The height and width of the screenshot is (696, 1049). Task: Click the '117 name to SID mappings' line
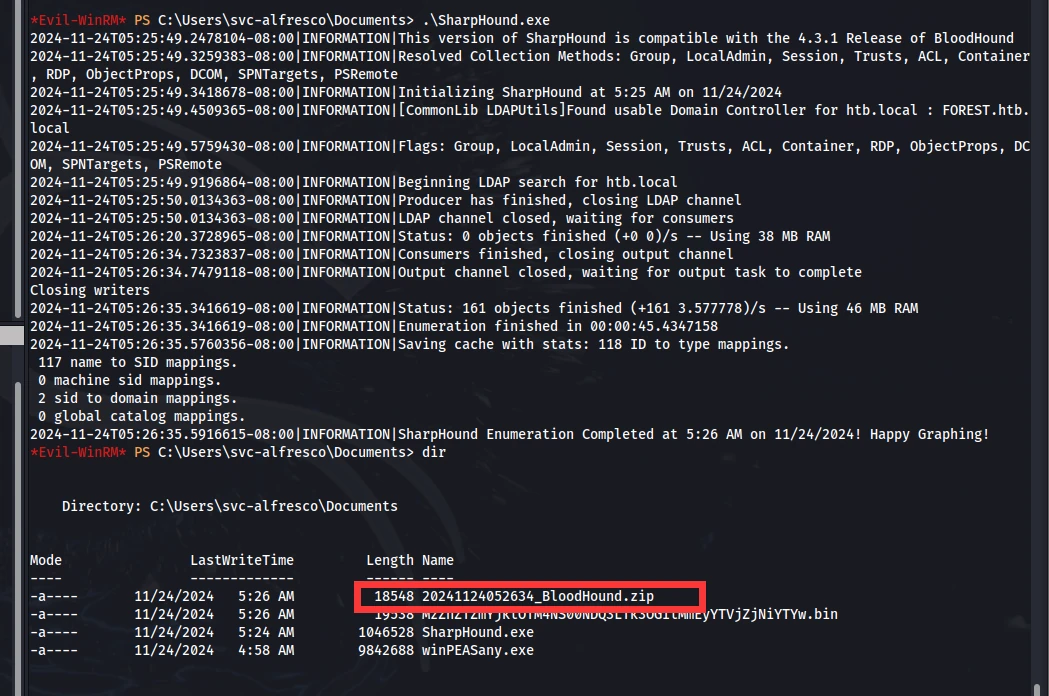coord(137,362)
